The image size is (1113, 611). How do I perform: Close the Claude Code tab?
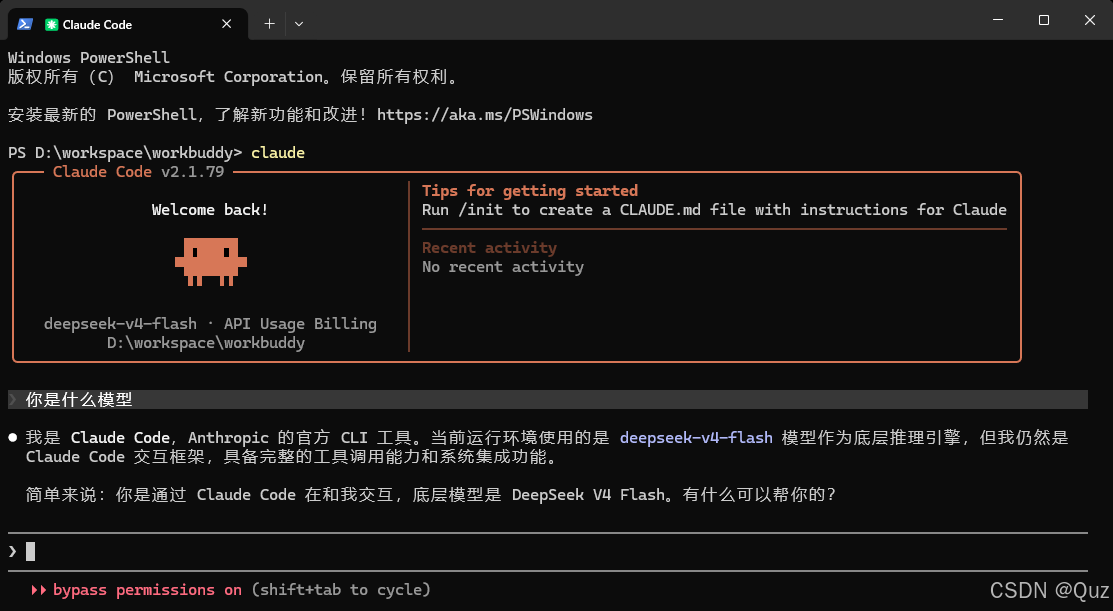pos(226,24)
